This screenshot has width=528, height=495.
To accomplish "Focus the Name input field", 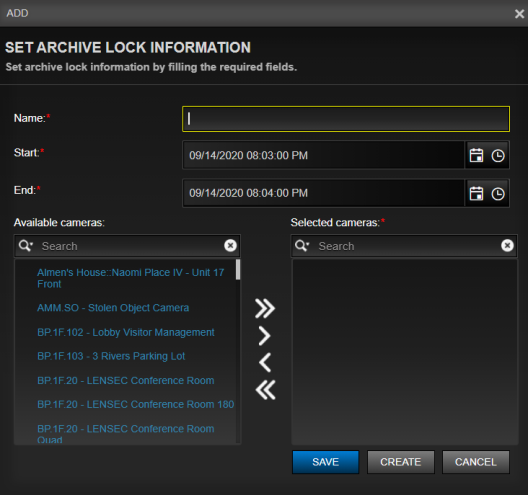I will point(346,119).
